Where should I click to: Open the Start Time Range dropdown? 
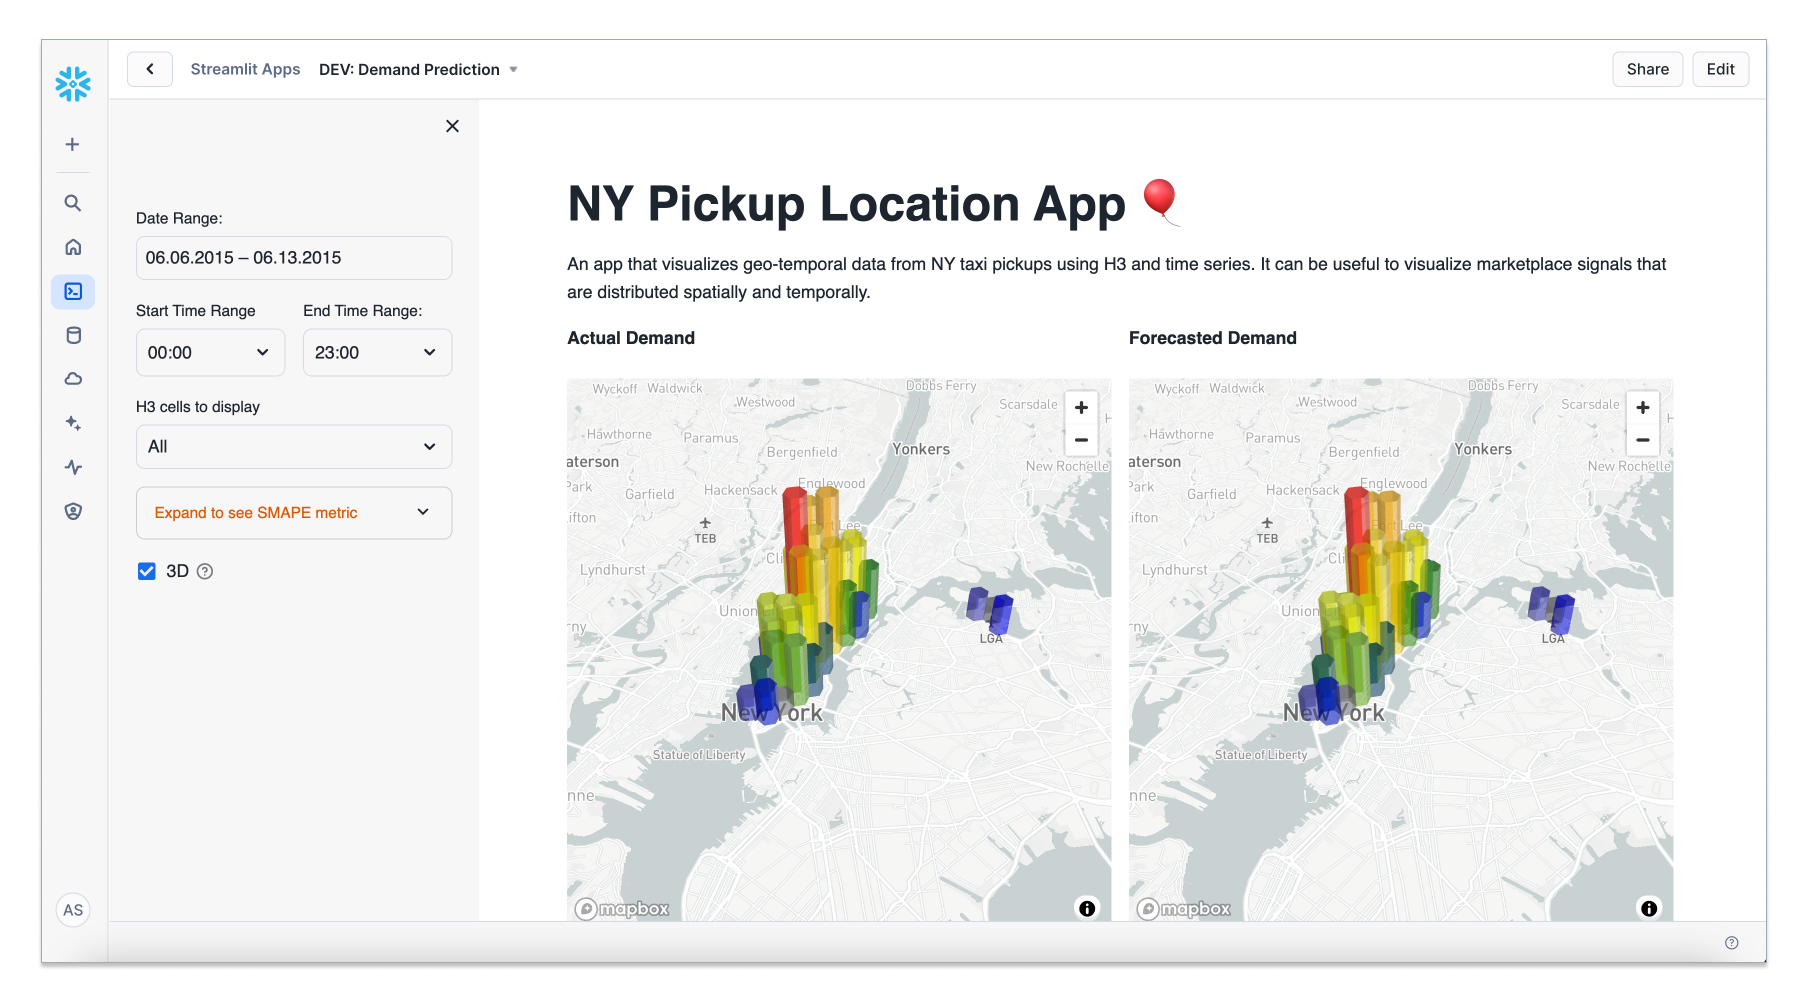(210, 353)
